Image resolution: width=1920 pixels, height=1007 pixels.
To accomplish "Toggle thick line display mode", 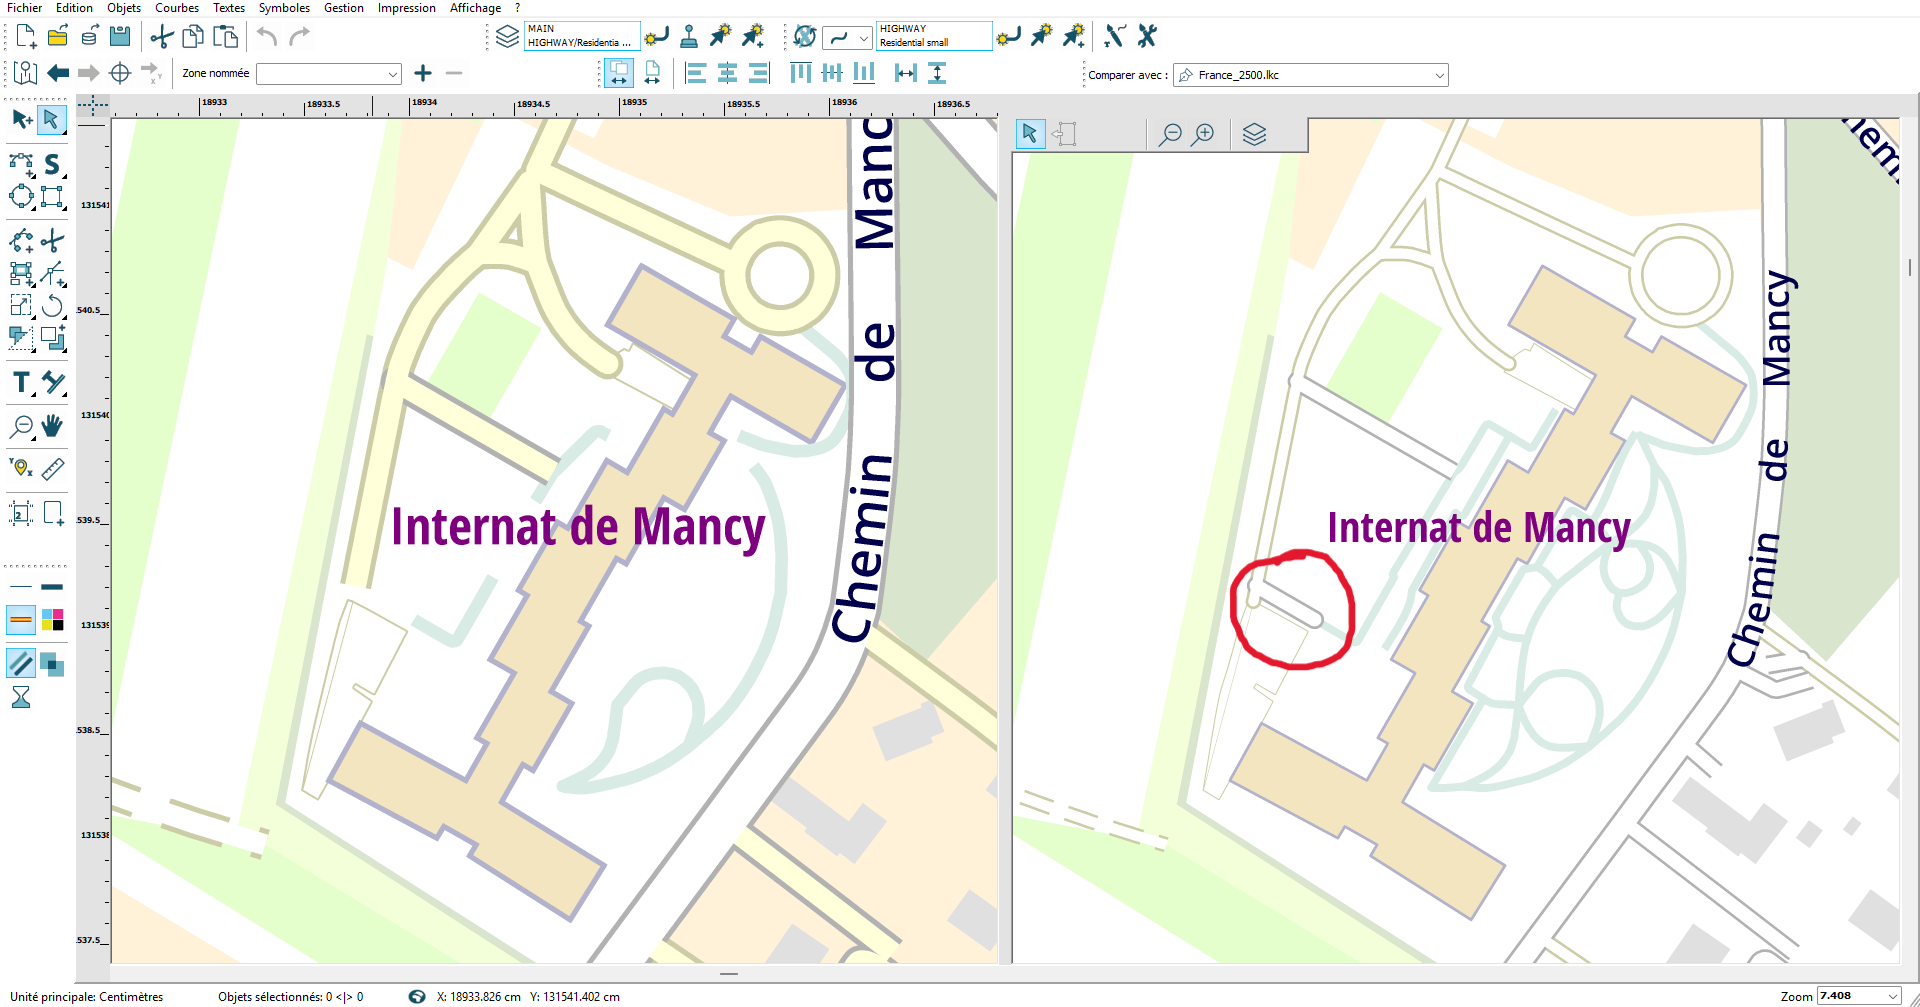I will click(x=52, y=587).
